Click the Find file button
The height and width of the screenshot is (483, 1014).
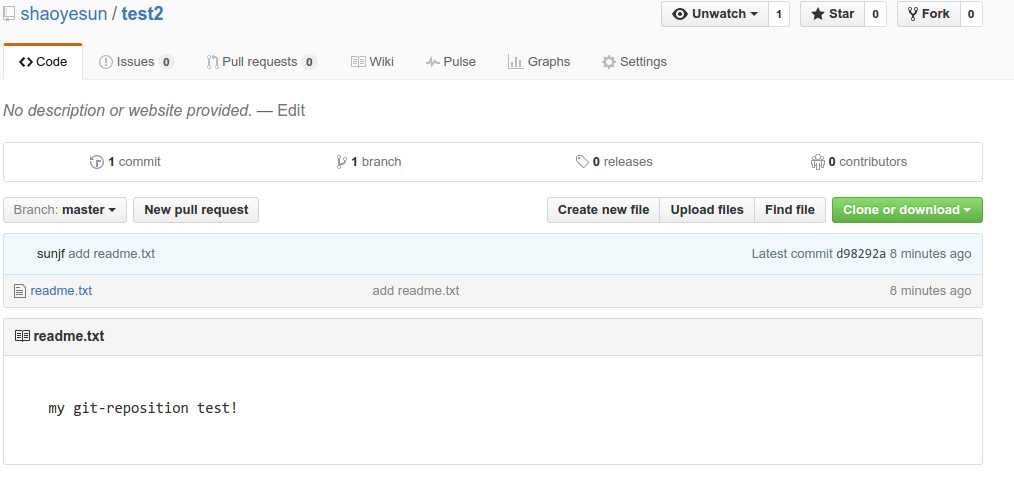[x=790, y=210]
